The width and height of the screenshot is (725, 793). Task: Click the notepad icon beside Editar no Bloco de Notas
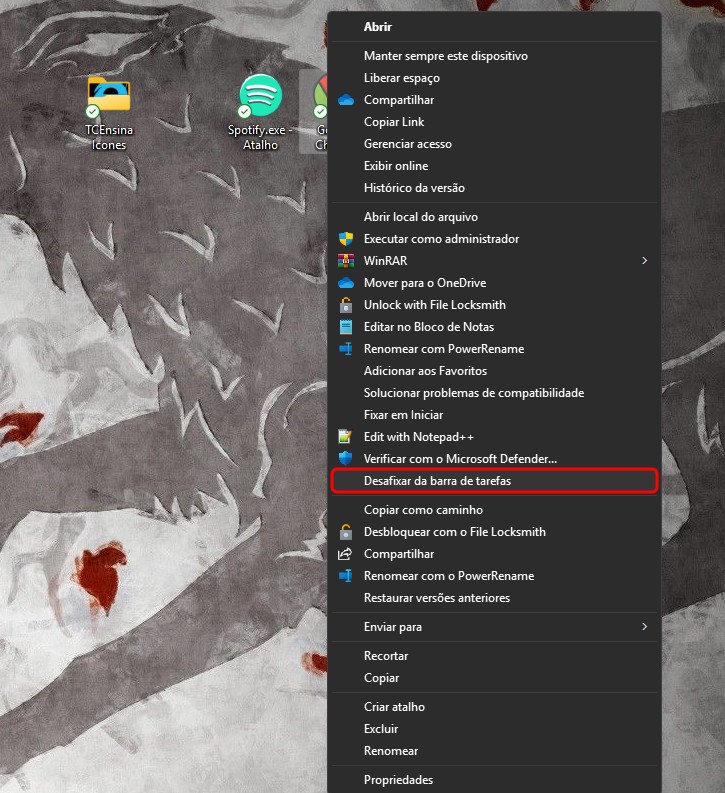[x=346, y=327]
